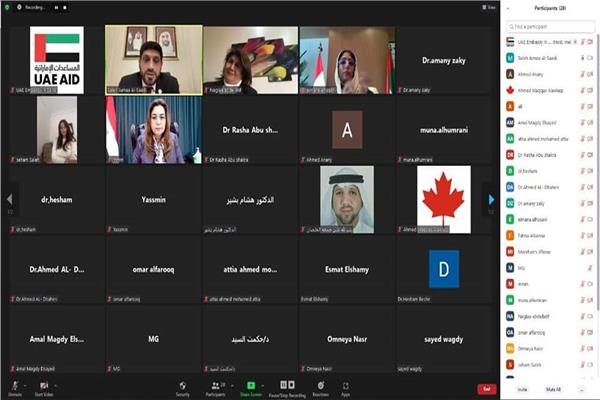600x400 pixels.
Task: Click the Invite button in participants panel
Action: click(x=522, y=389)
